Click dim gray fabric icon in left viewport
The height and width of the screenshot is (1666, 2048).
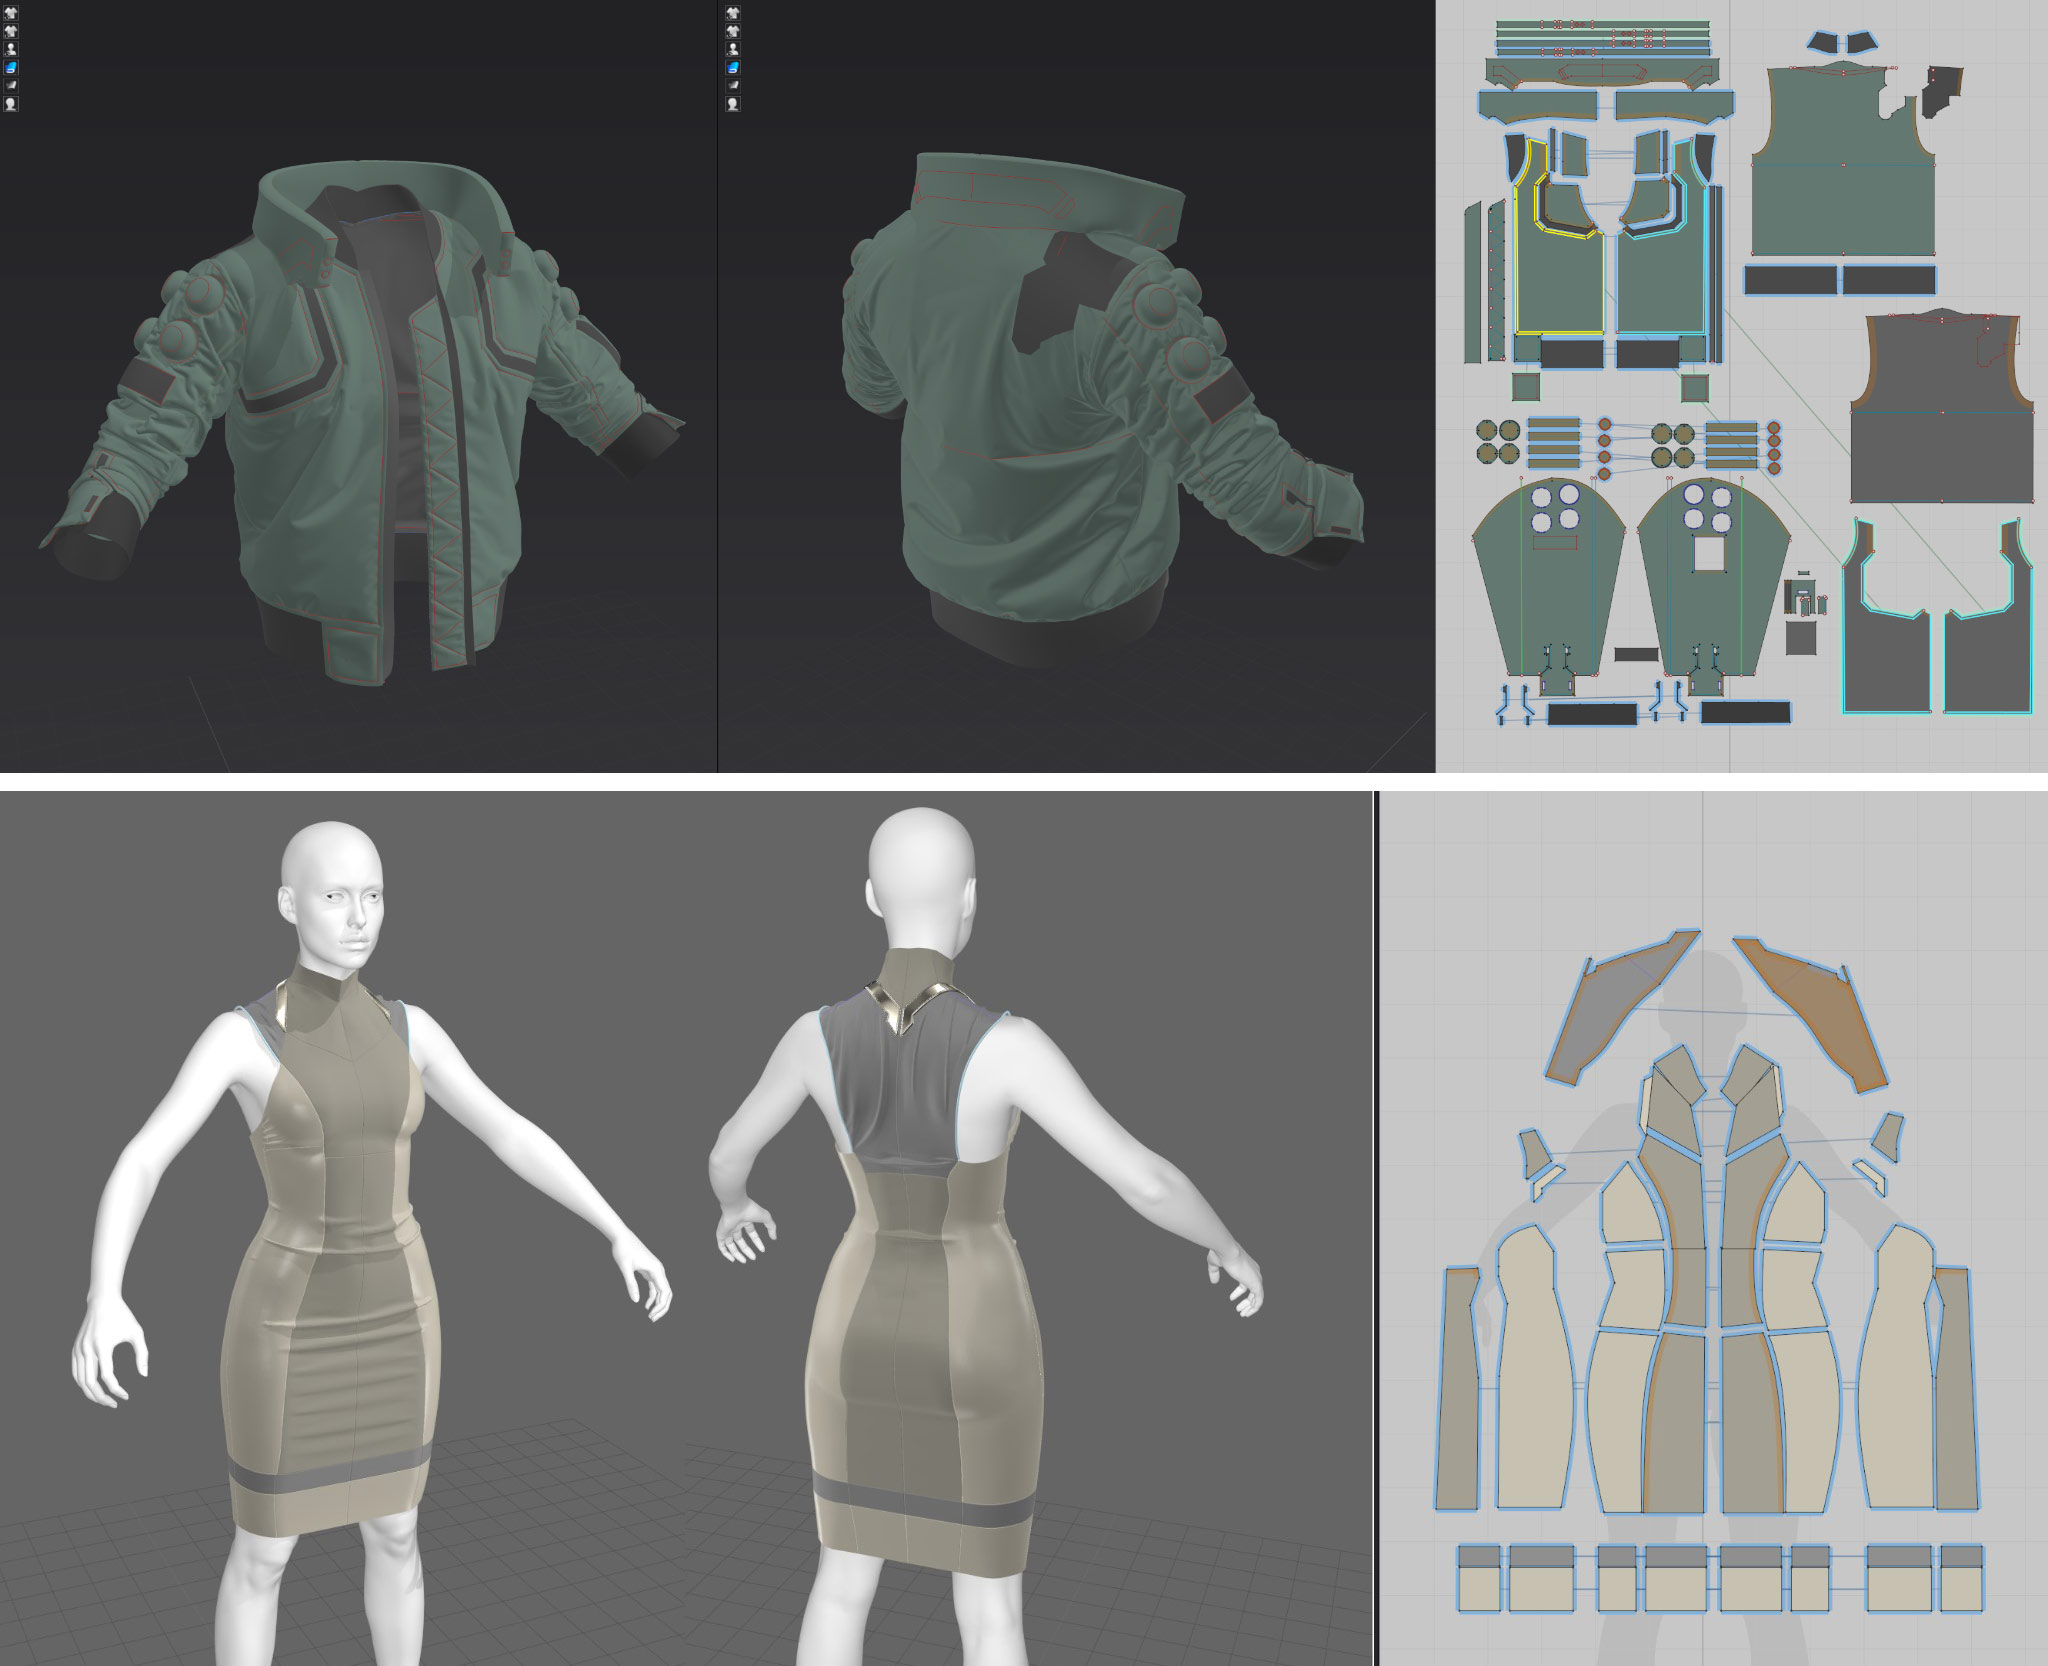pyautogui.click(x=11, y=85)
